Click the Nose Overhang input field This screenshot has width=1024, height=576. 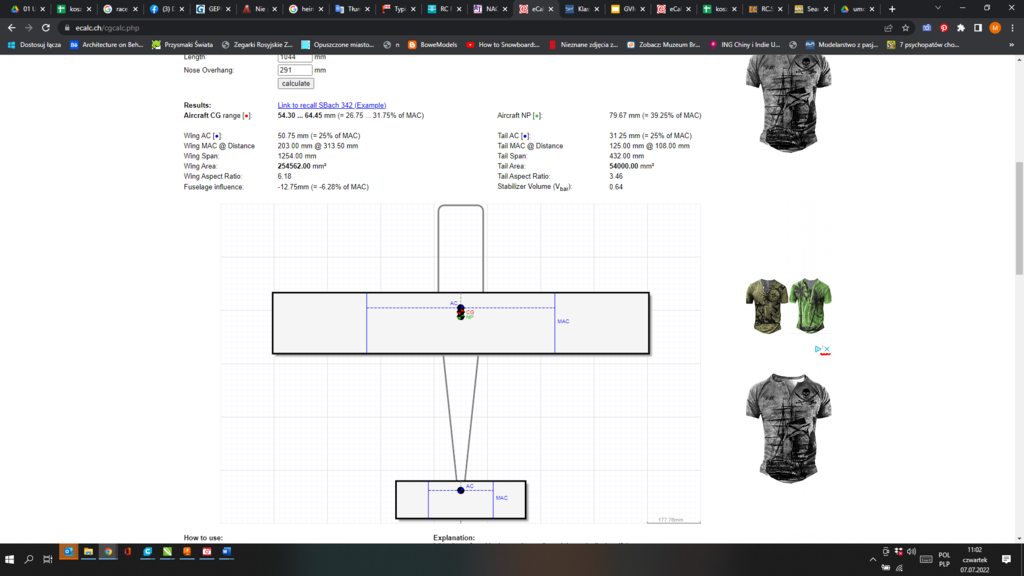click(x=295, y=70)
